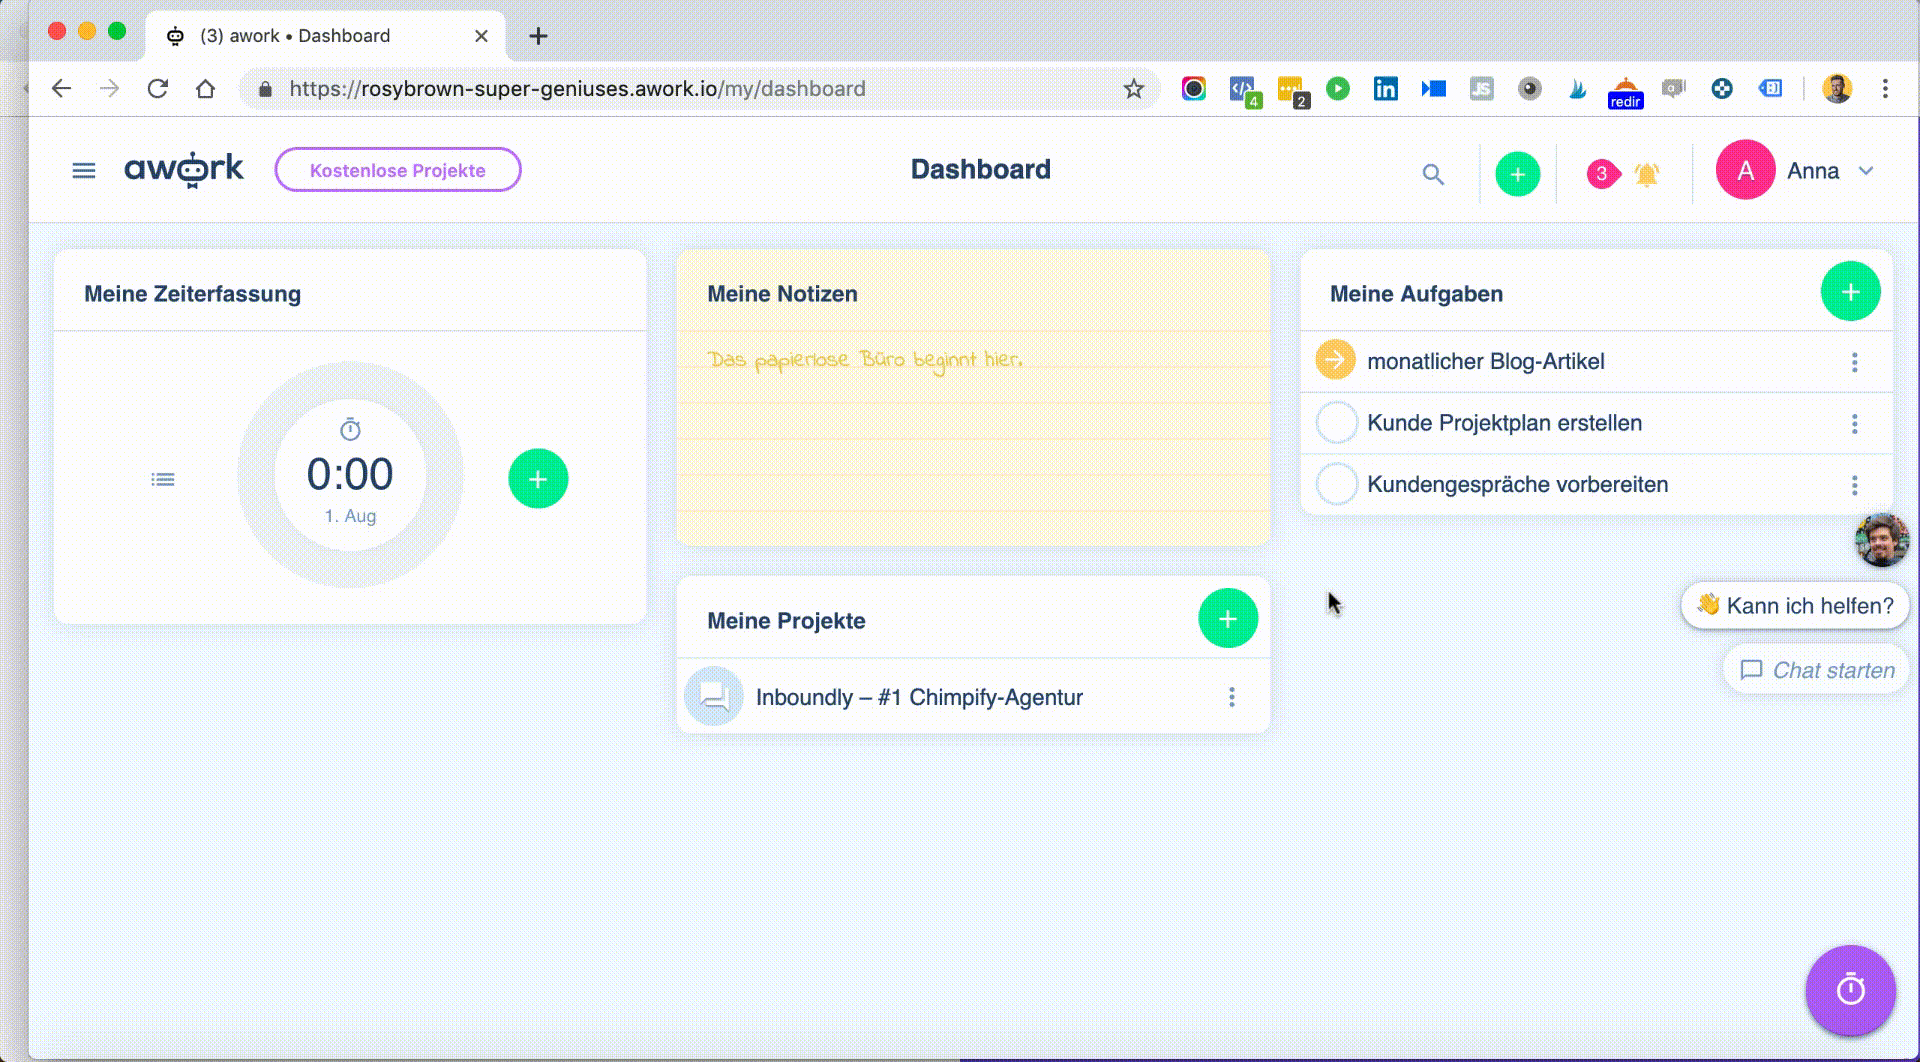Click the Inboundly project icon
The width and height of the screenshot is (1920, 1062).
coord(713,696)
